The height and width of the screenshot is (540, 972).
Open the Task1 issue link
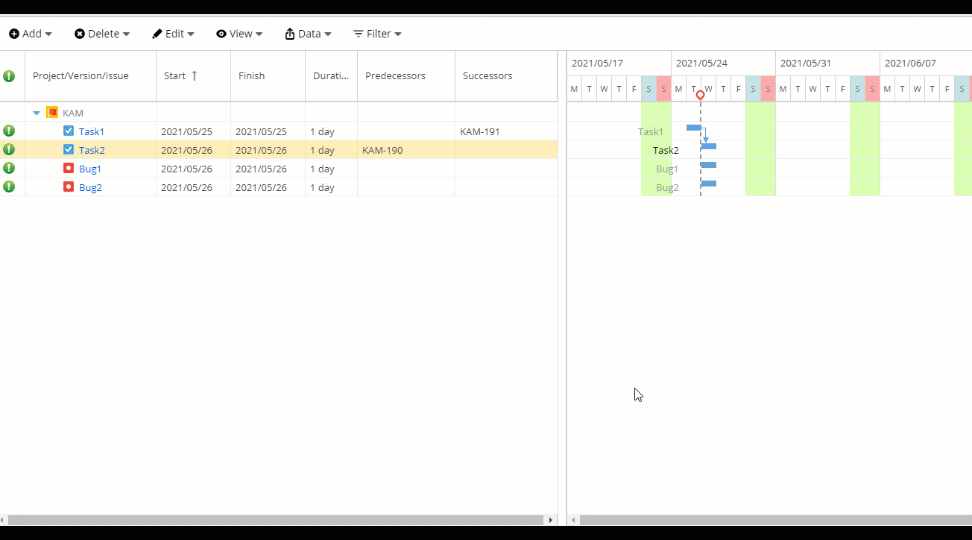tap(92, 132)
